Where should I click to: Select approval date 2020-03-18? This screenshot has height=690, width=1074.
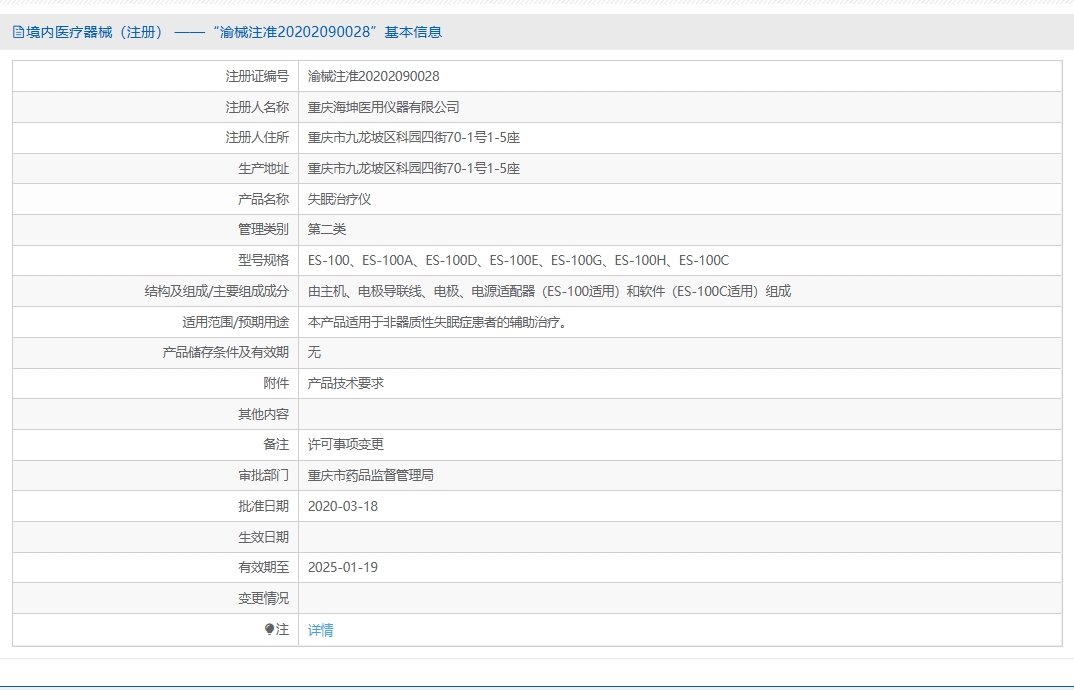click(x=342, y=506)
